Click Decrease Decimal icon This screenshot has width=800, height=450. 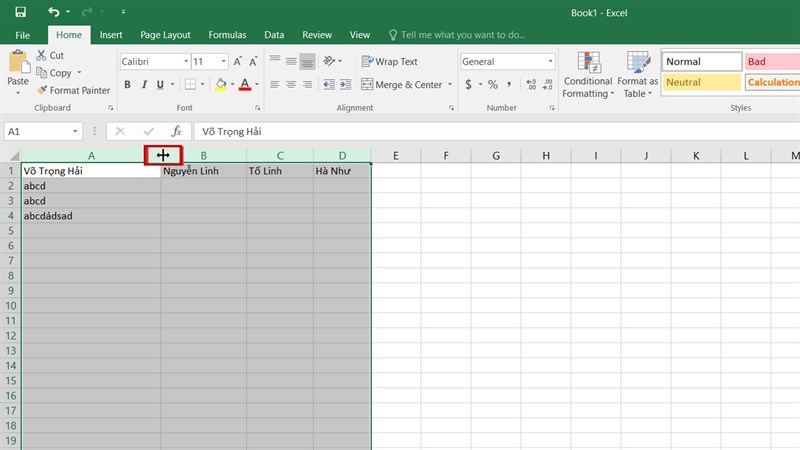pyautogui.click(x=547, y=85)
